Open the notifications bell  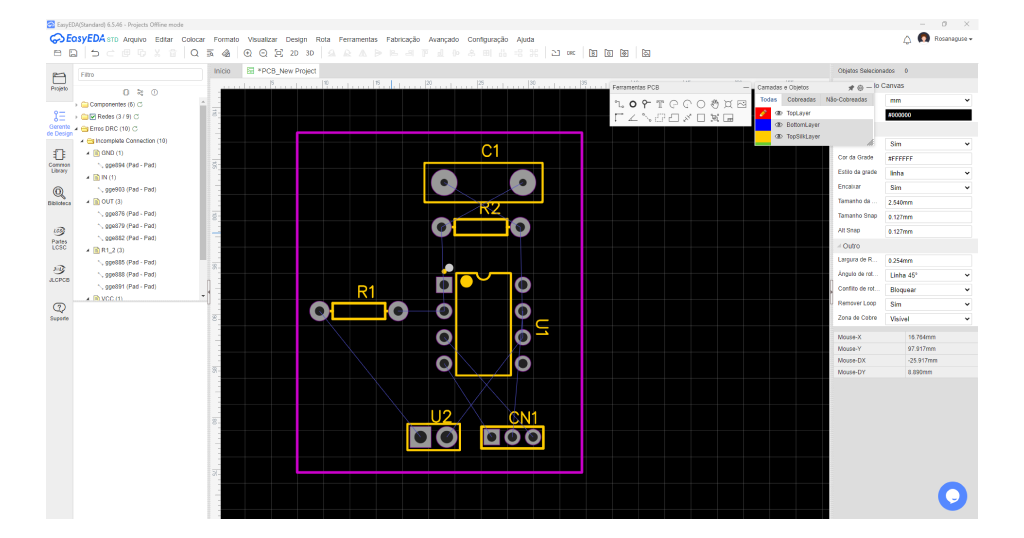click(x=907, y=40)
